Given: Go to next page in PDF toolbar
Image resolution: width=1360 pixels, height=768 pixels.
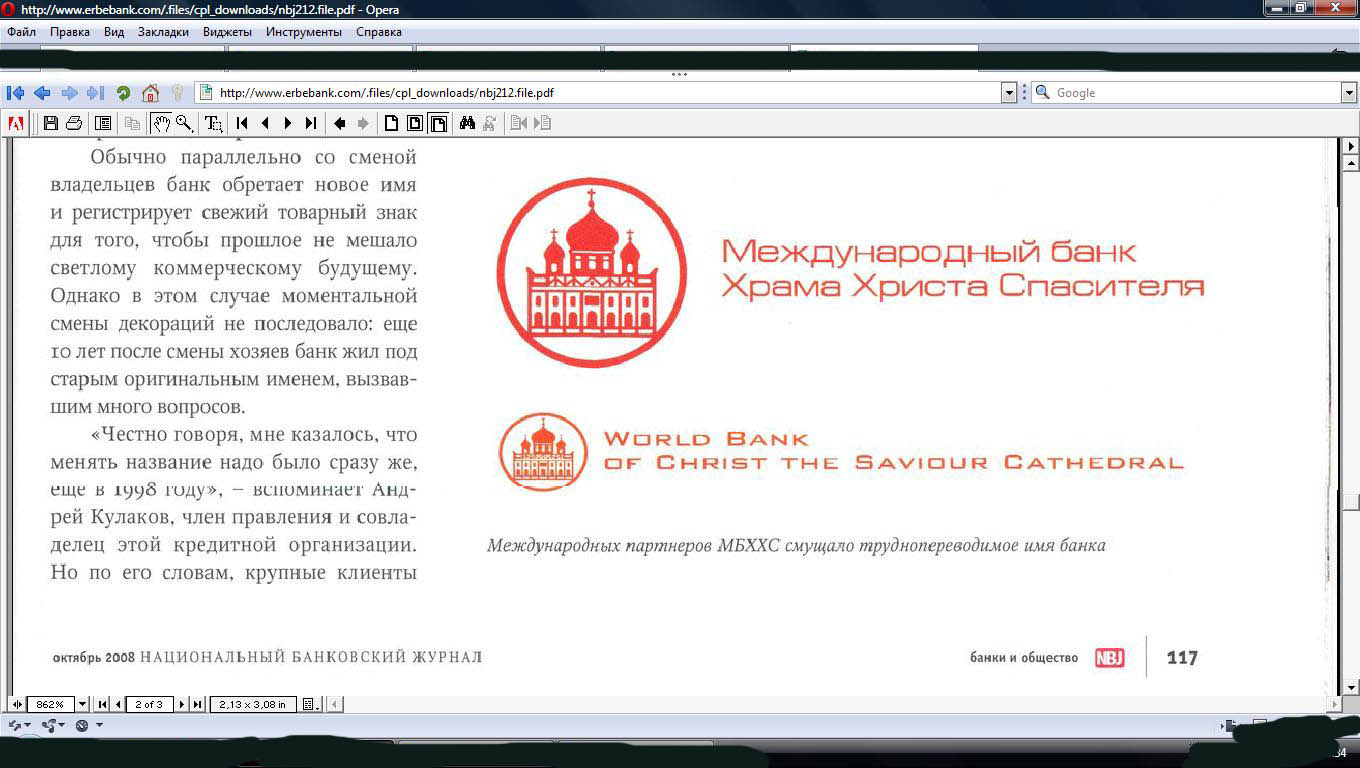Looking at the screenshot, I should click(288, 123).
